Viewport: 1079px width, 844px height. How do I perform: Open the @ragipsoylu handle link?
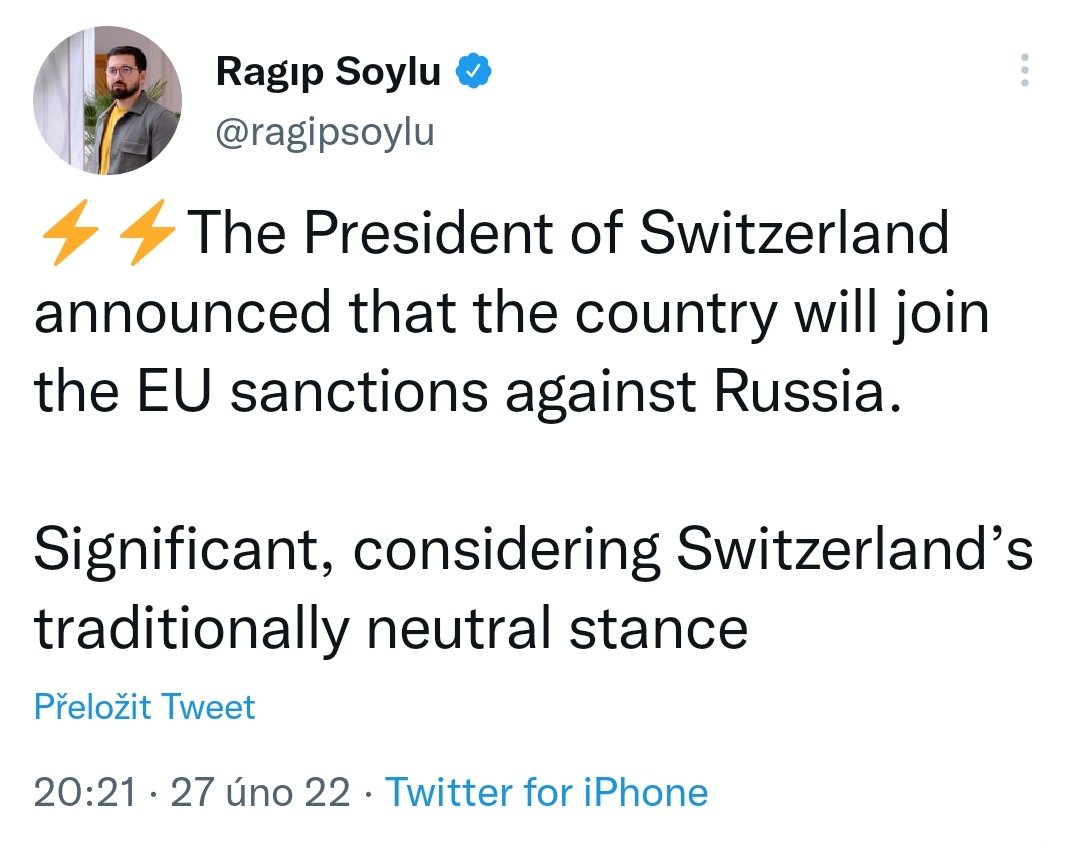pos(325,132)
